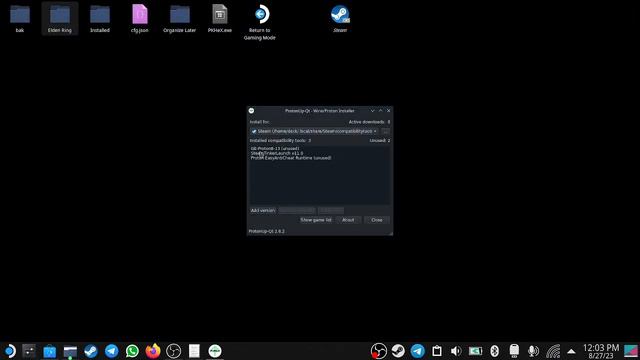The height and width of the screenshot is (360, 640).
Task: Click the Steam system tray icon
Action: [398, 351]
